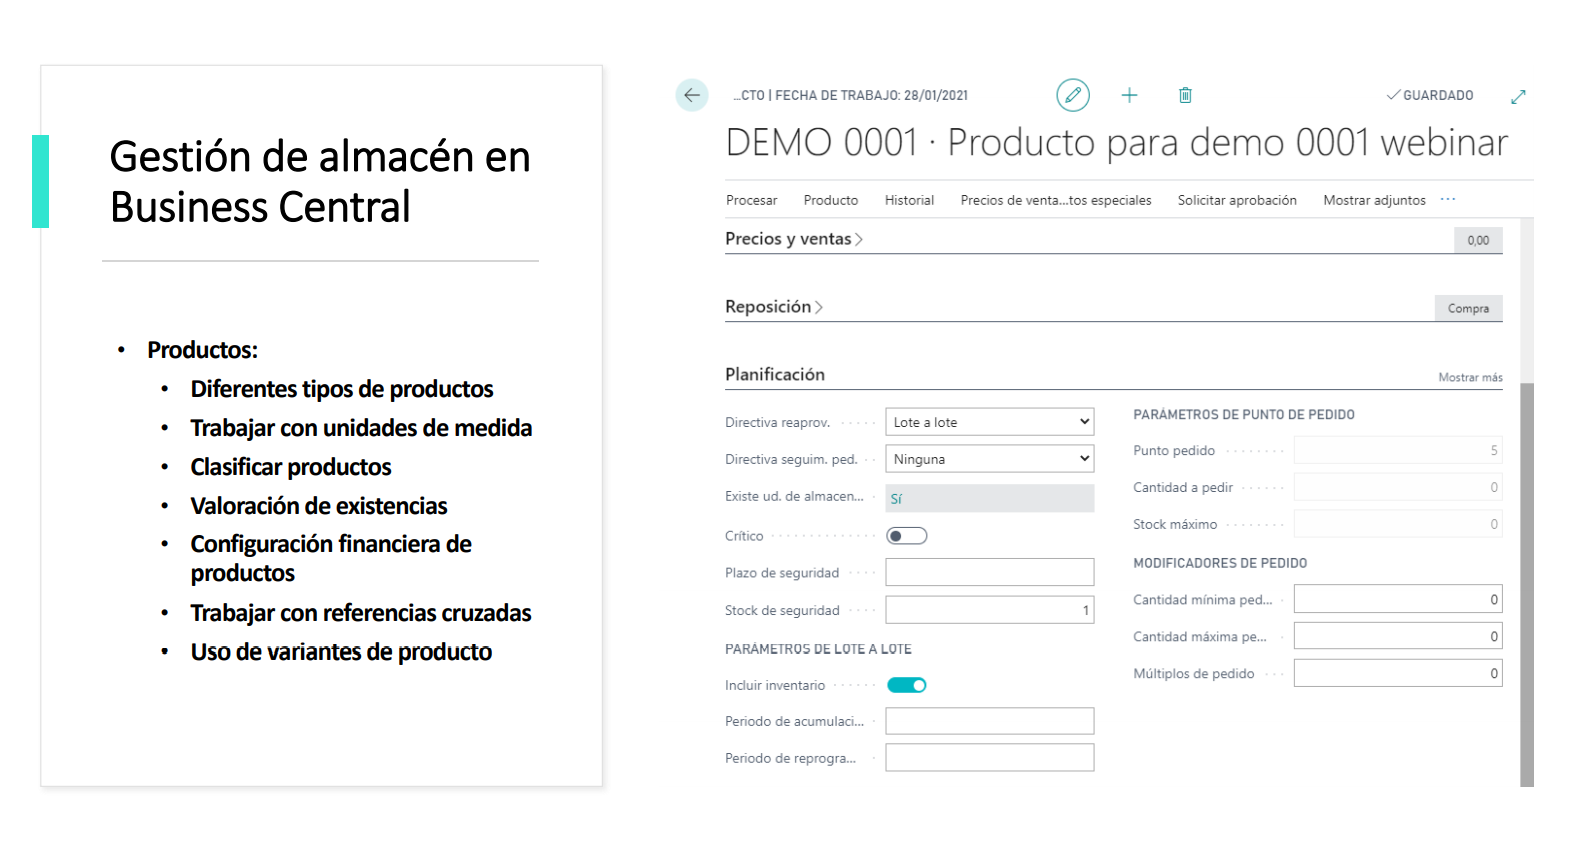The image size is (1574, 852).
Task: Click the Mostrar más link
Action: (x=1470, y=377)
